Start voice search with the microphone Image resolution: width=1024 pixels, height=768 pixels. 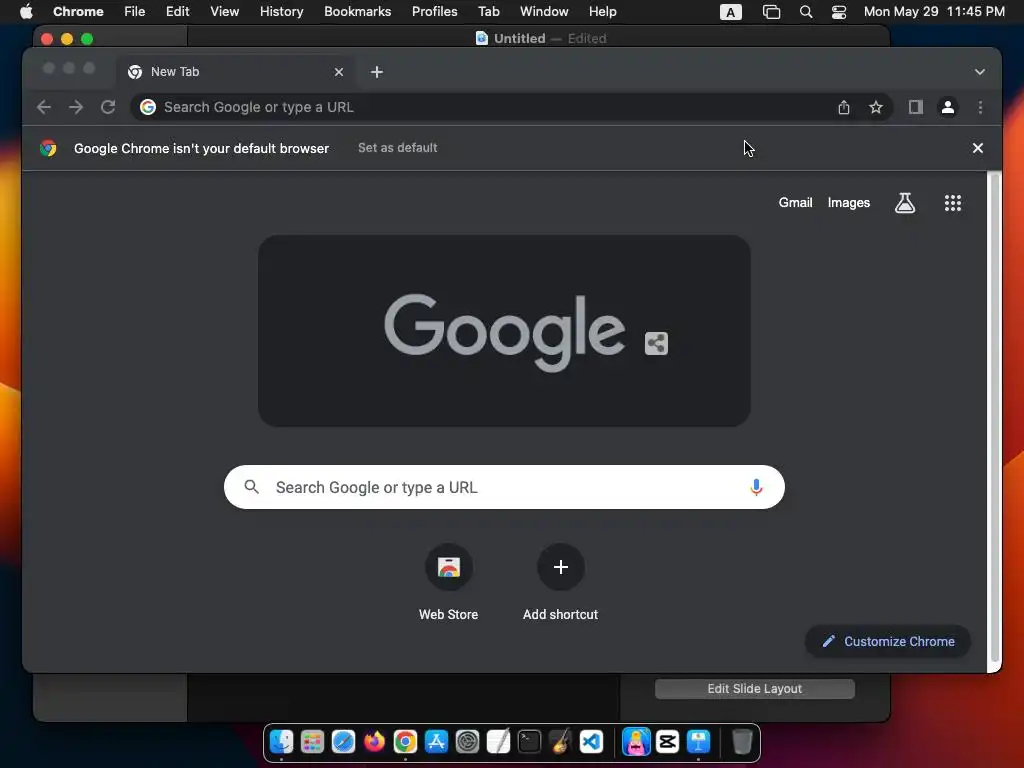tap(756, 487)
